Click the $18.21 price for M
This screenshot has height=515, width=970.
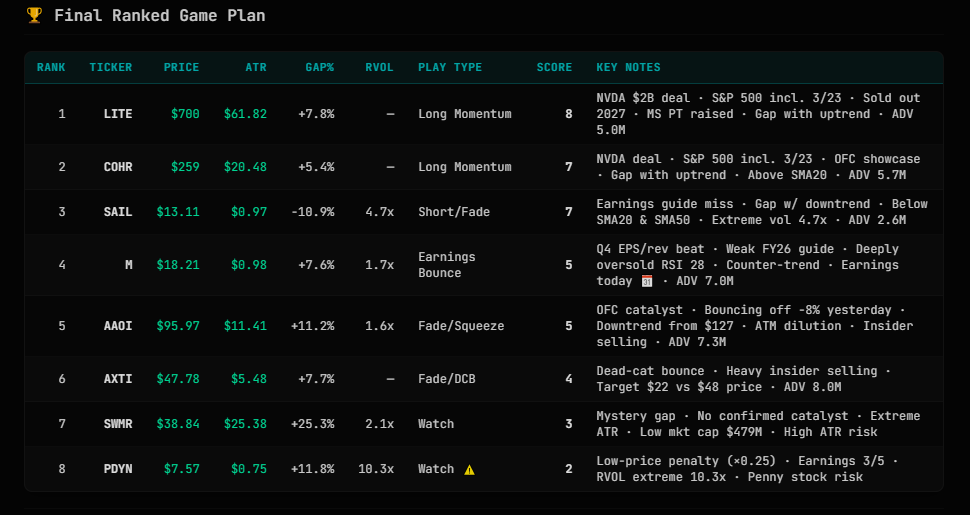(x=178, y=266)
